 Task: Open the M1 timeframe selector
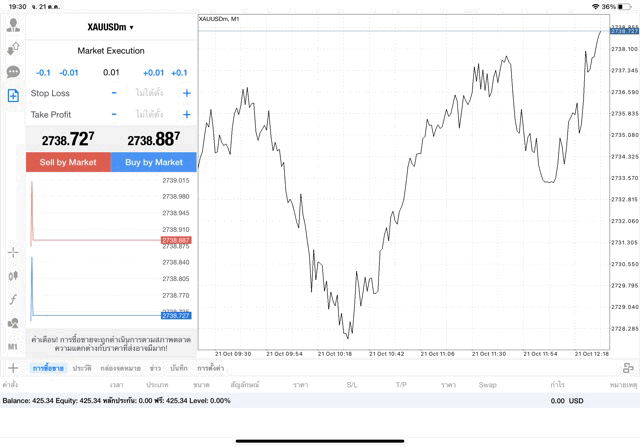coord(14,346)
